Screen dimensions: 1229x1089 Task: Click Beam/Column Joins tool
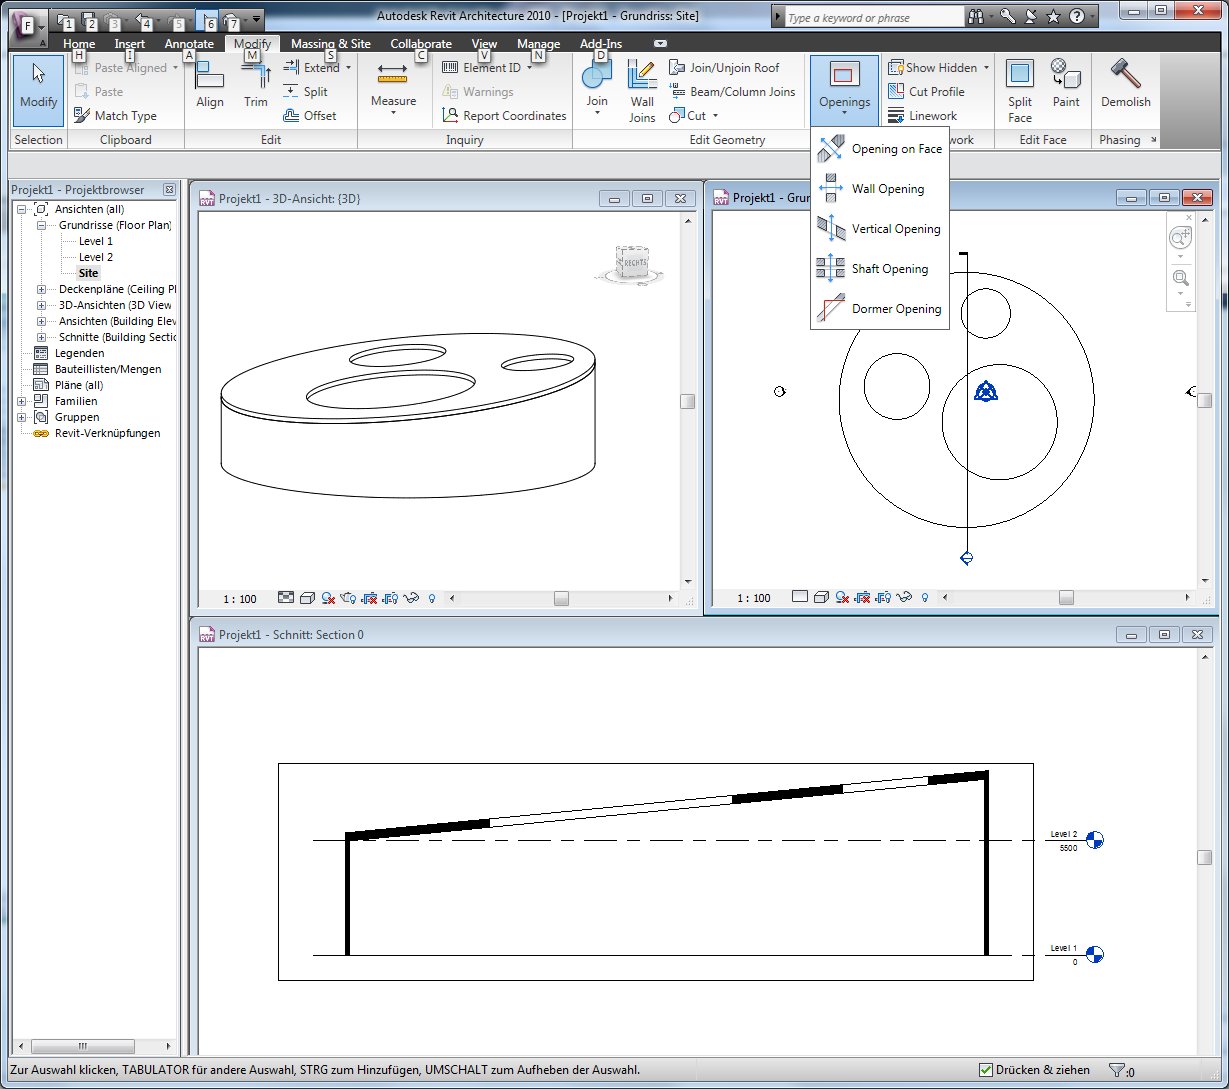click(732, 92)
